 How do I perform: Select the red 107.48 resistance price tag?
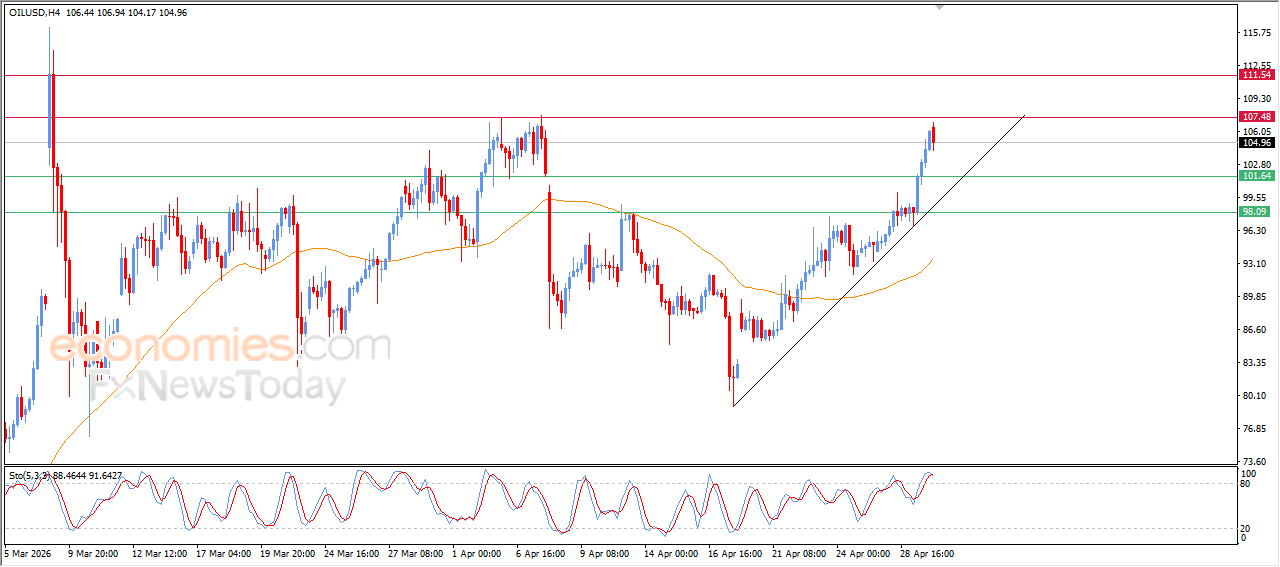pyautogui.click(x=1256, y=116)
